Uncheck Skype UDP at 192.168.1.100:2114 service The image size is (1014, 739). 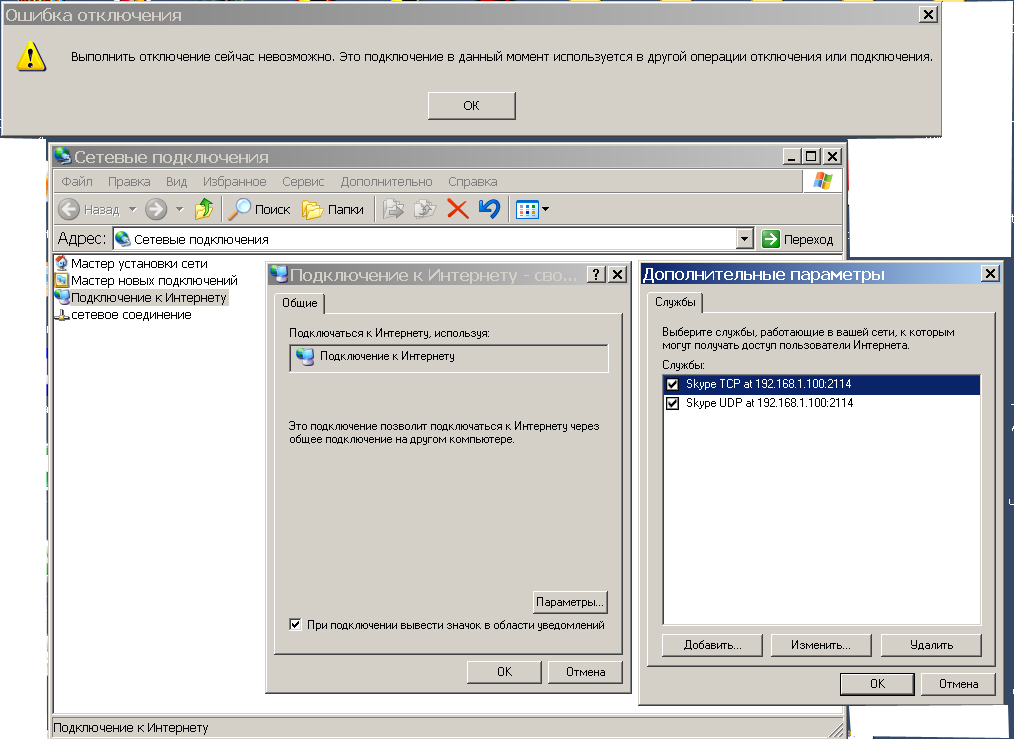[672, 403]
